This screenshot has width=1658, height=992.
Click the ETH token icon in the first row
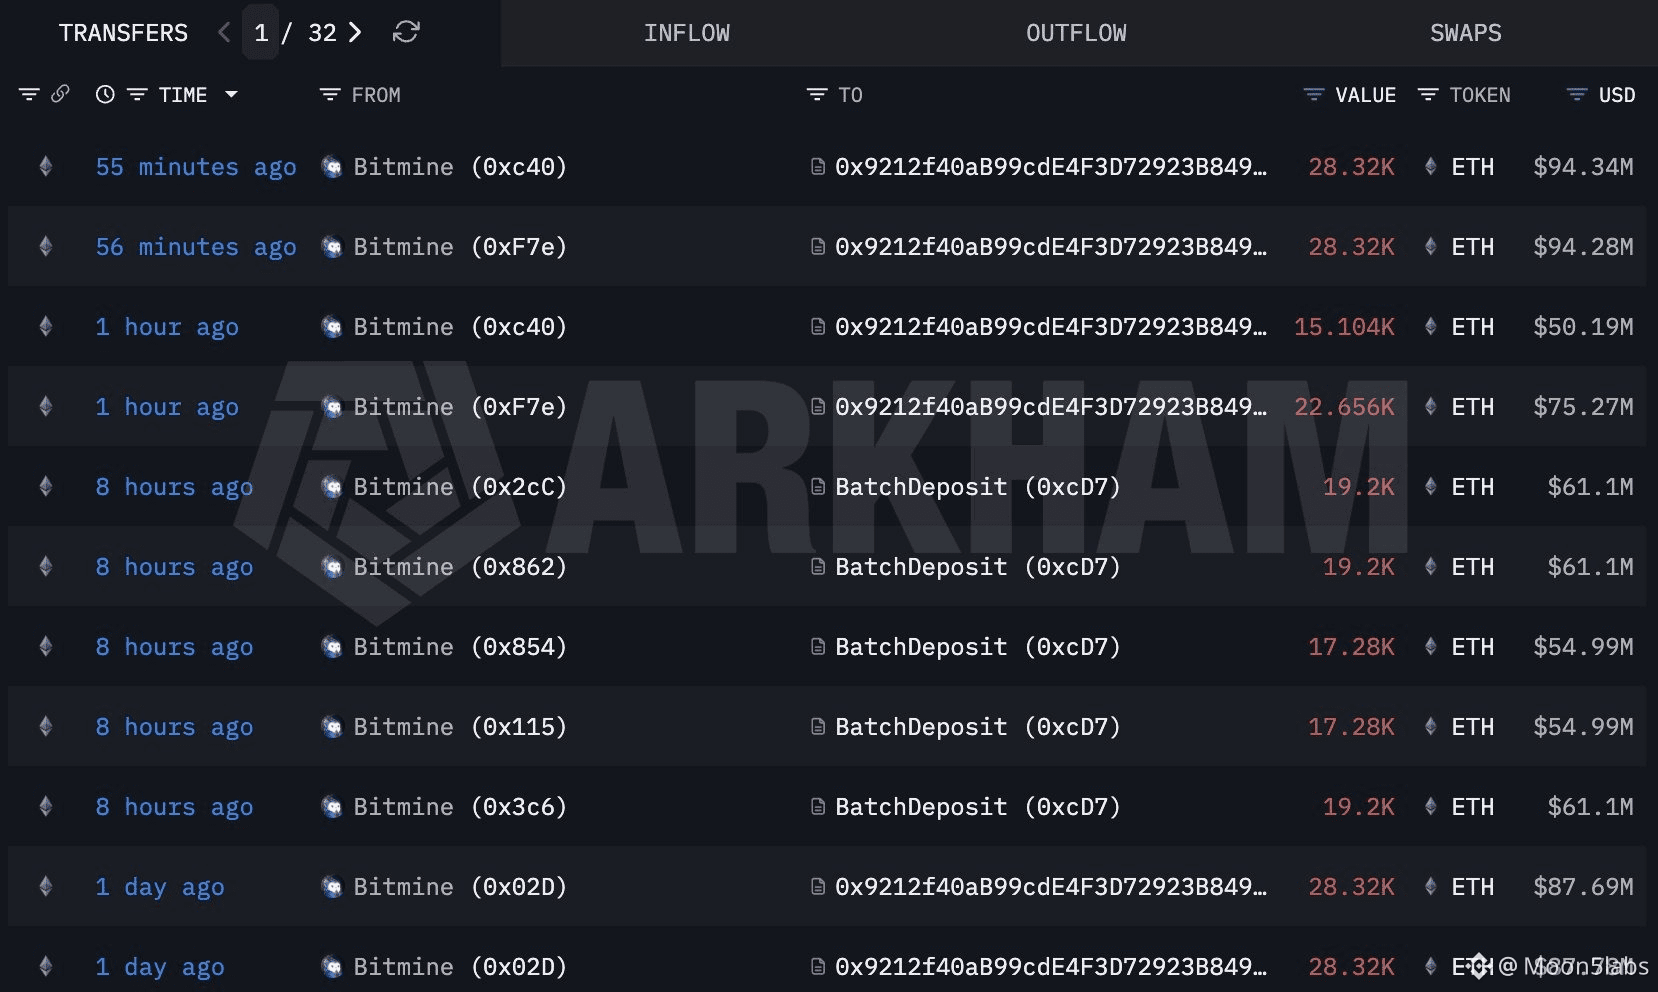tap(1432, 167)
